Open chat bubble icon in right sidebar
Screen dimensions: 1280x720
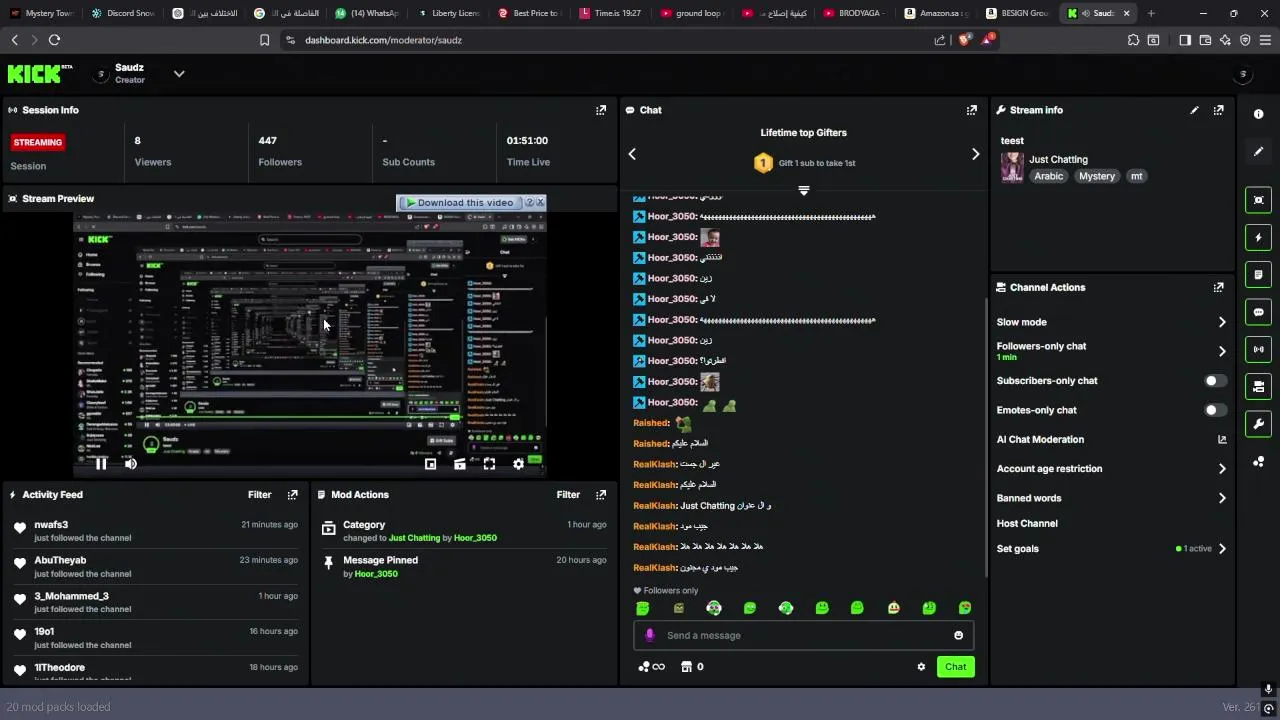click(1259, 312)
